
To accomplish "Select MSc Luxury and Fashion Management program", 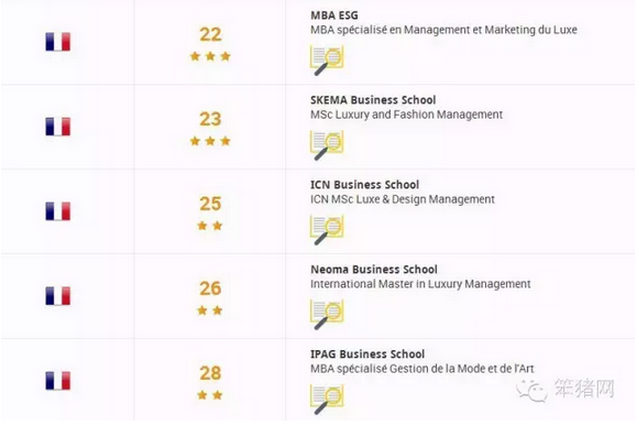I will (406, 115).
